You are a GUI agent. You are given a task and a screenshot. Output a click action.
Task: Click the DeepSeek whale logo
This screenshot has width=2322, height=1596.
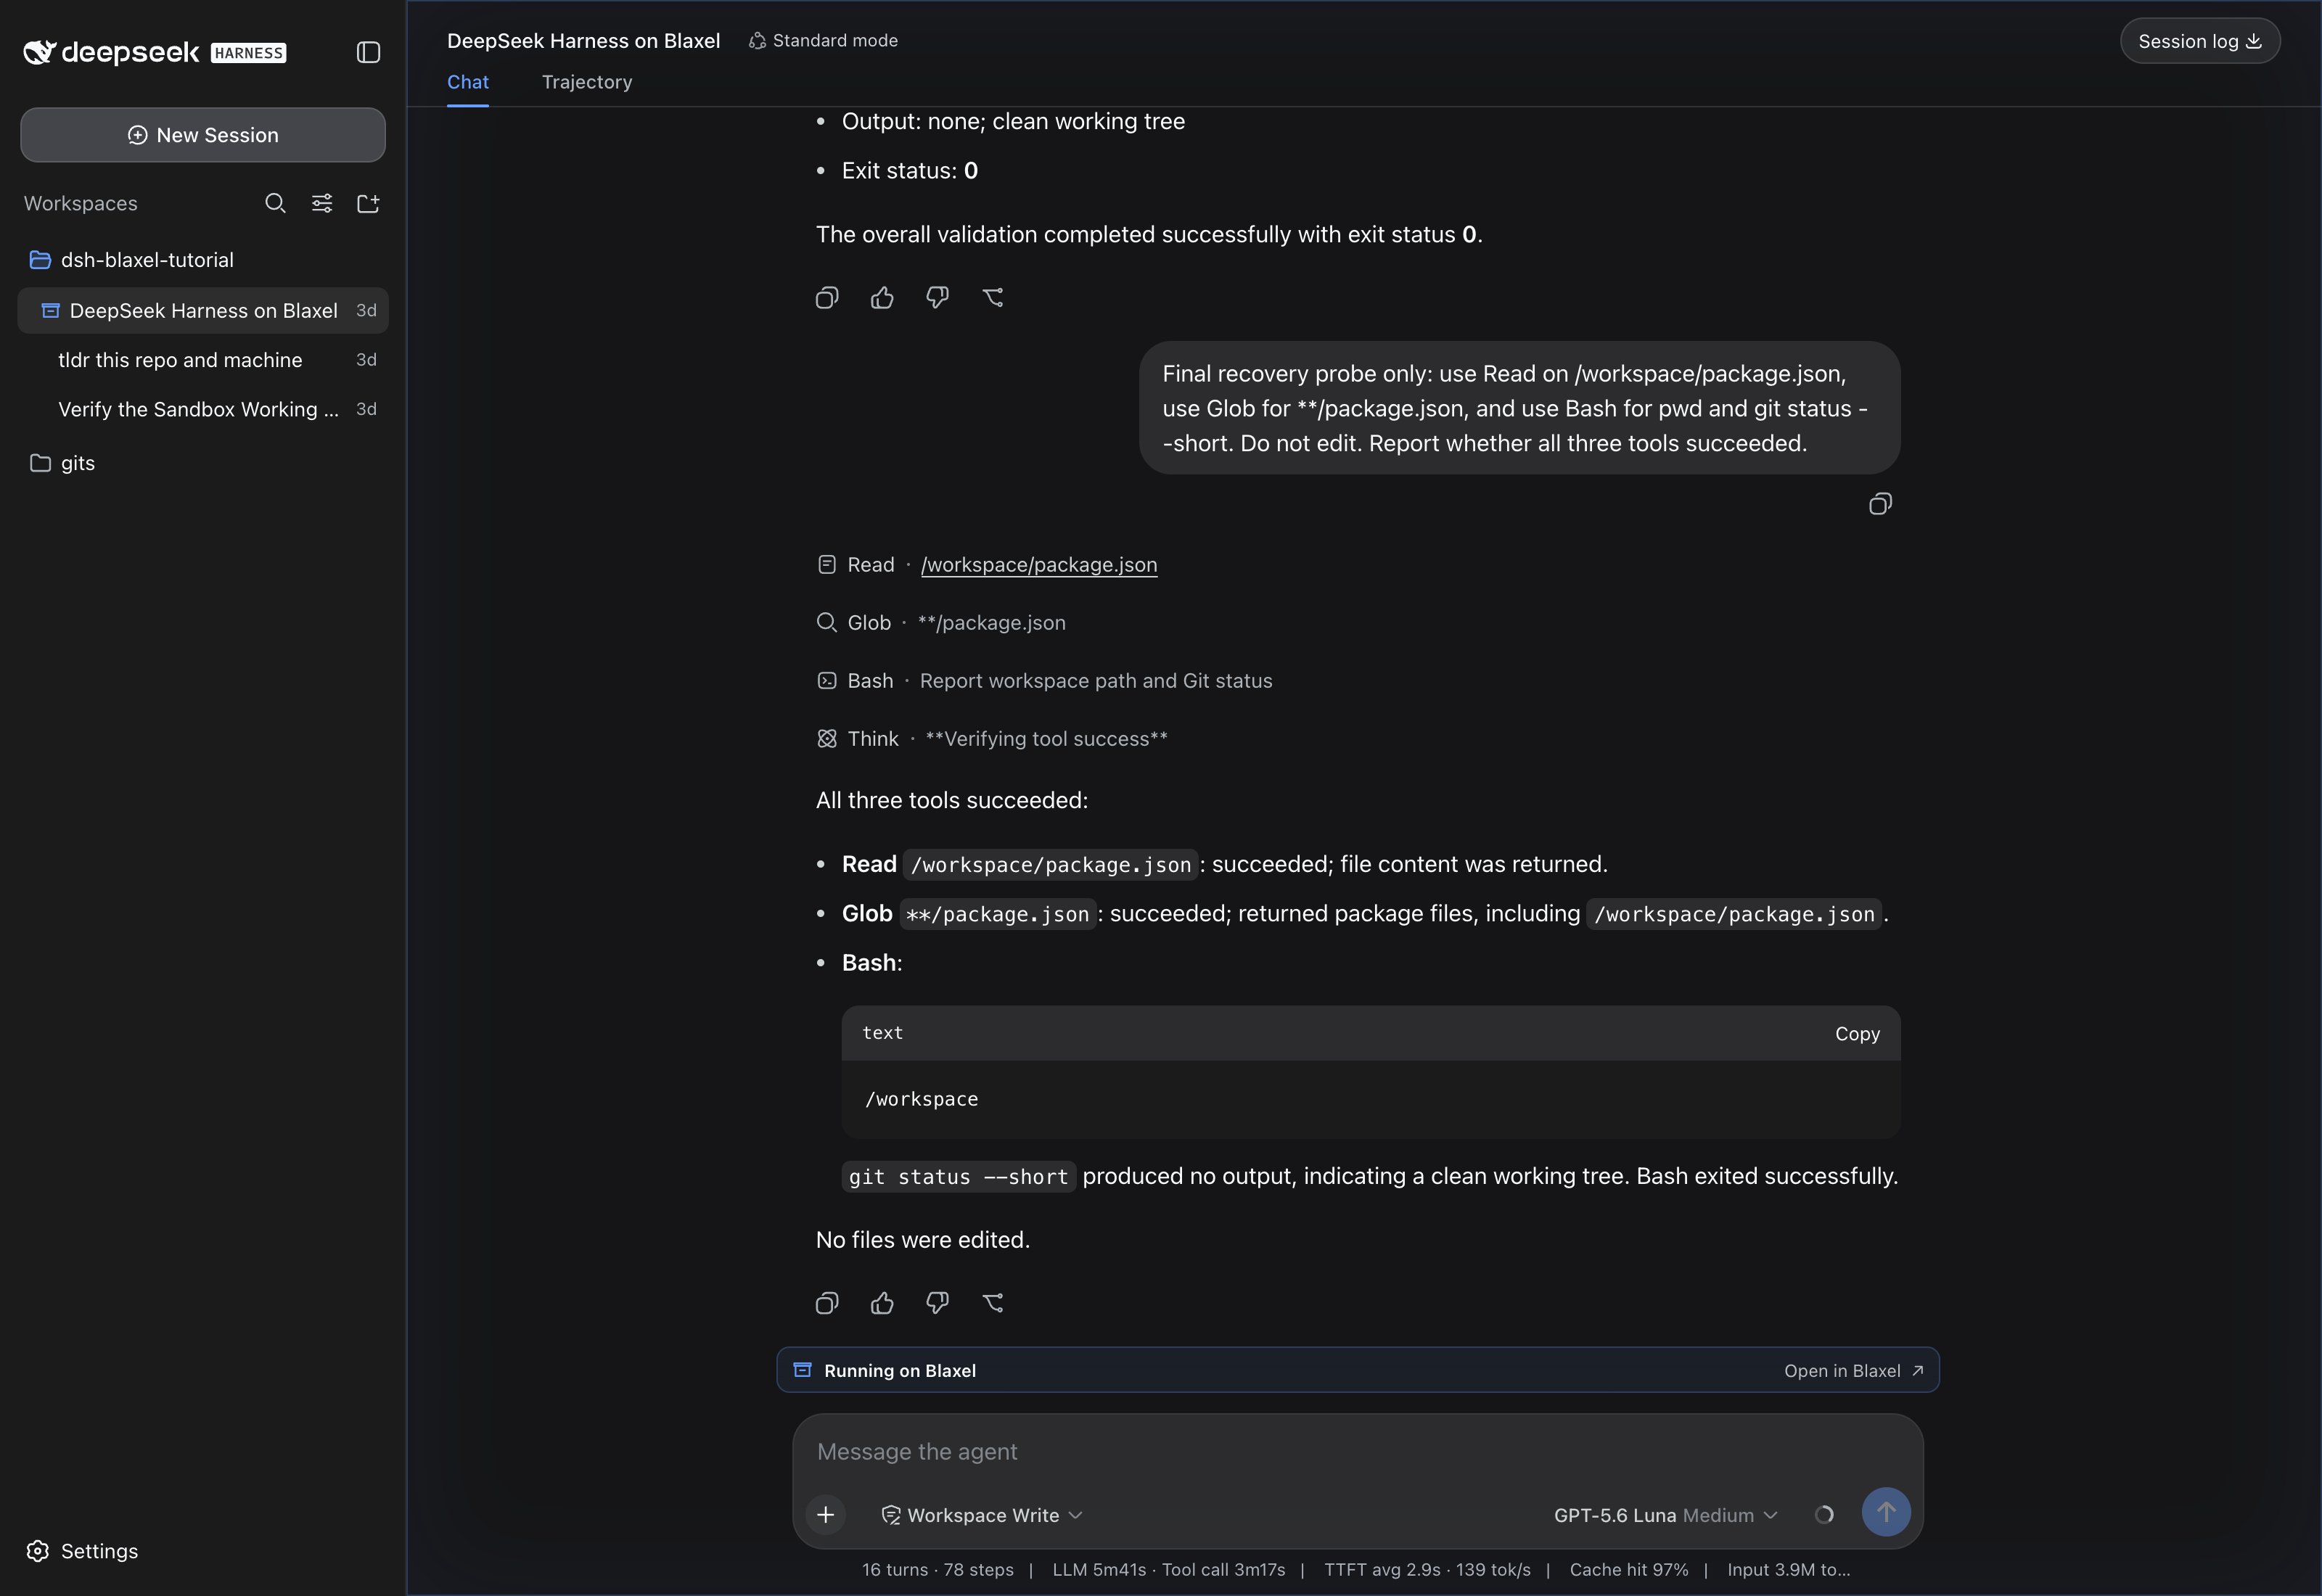pos(39,52)
